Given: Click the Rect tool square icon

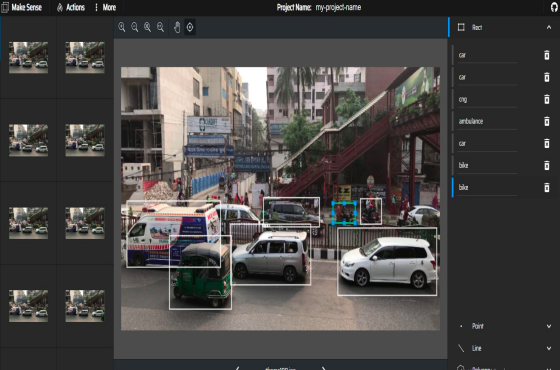Looking at the screenshot, I should pos(461,28).
